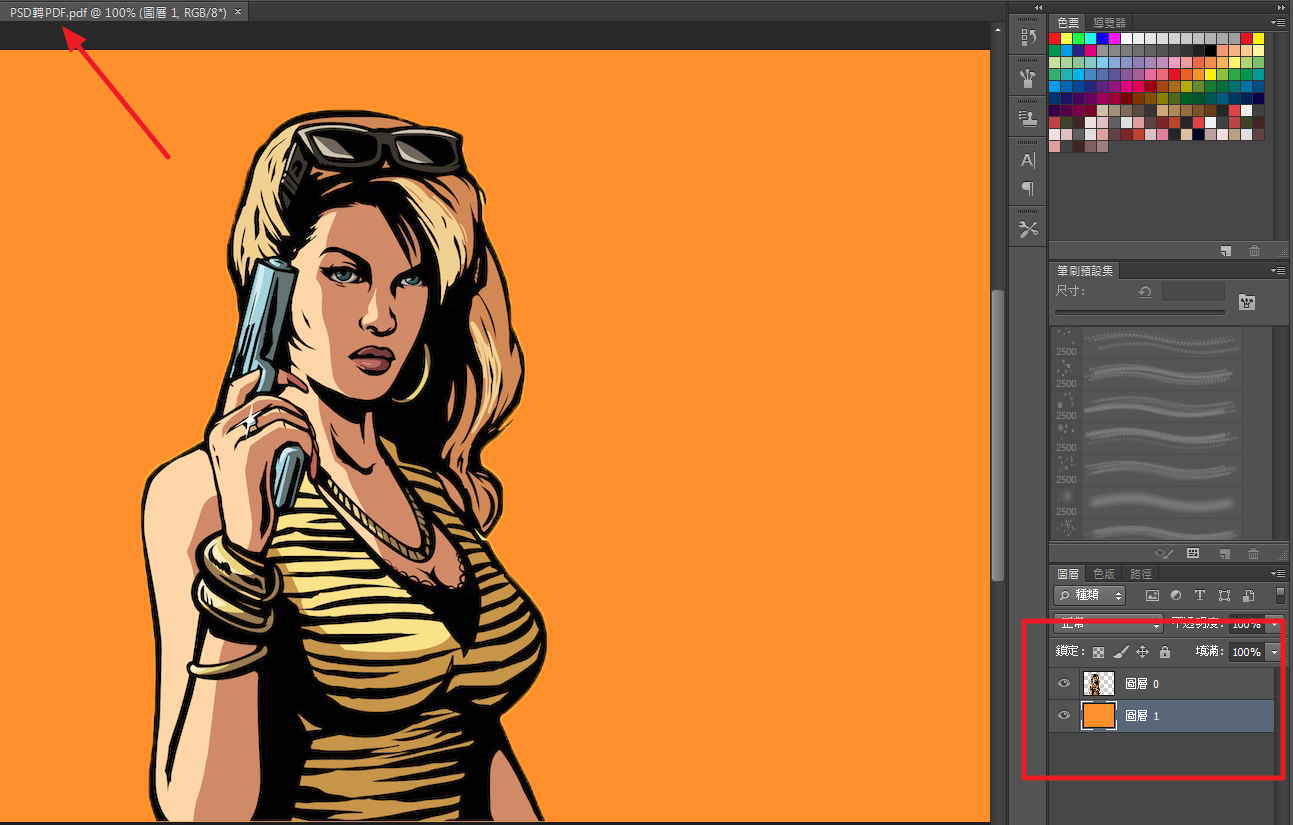Pick the cyan swatch in the top swatch row
The image size is (1293, 825).
pos(1091,38)
